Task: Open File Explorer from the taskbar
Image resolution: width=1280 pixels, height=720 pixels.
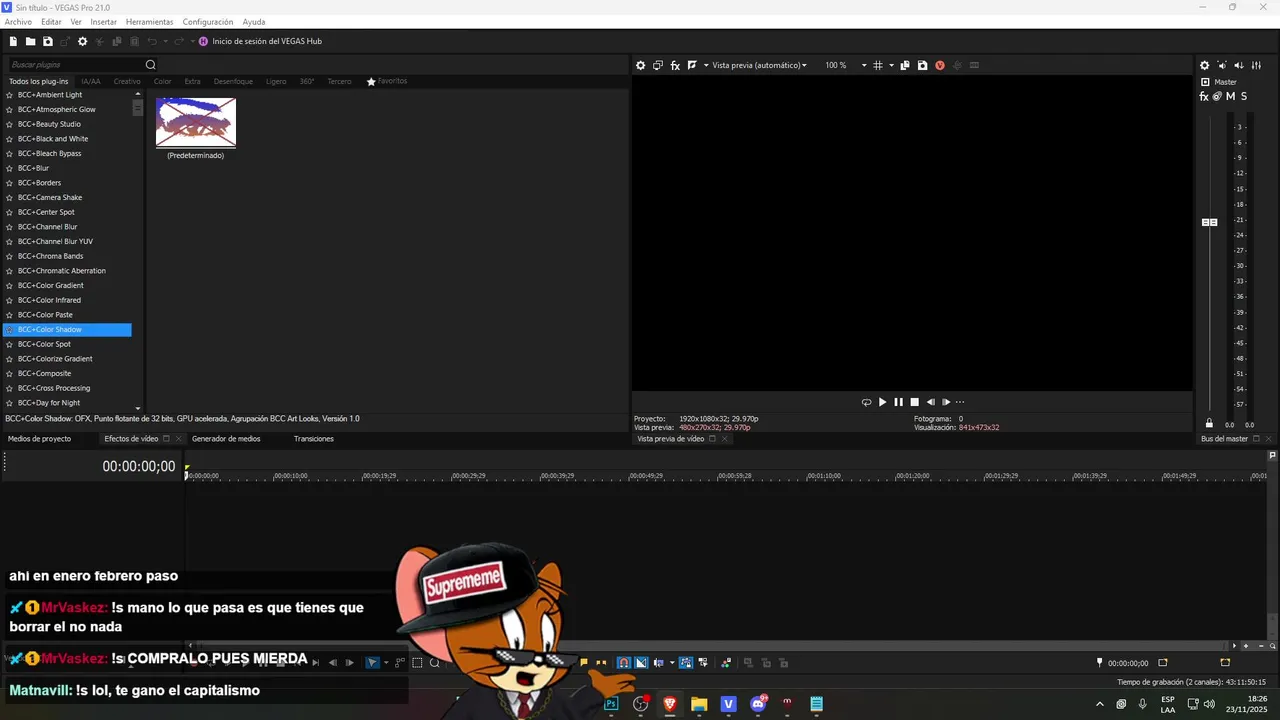Action: click(699, 704)
